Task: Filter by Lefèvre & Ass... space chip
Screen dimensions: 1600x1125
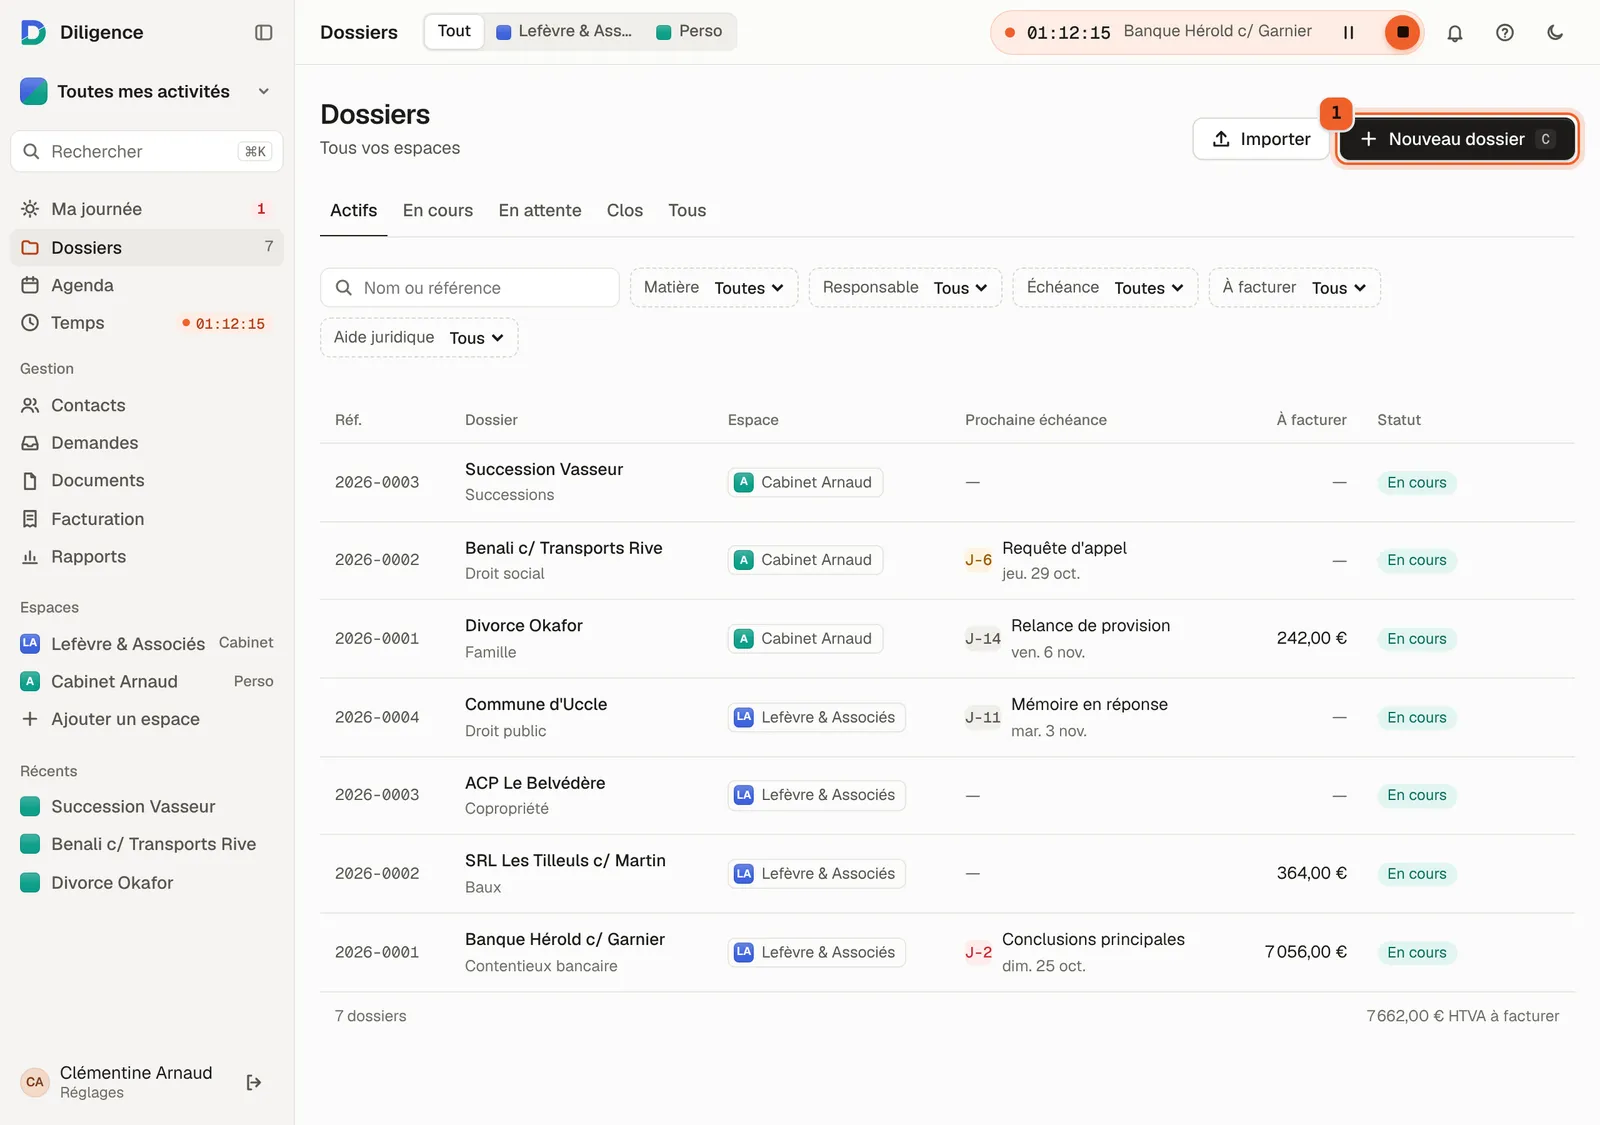Action: pos(565,31)
